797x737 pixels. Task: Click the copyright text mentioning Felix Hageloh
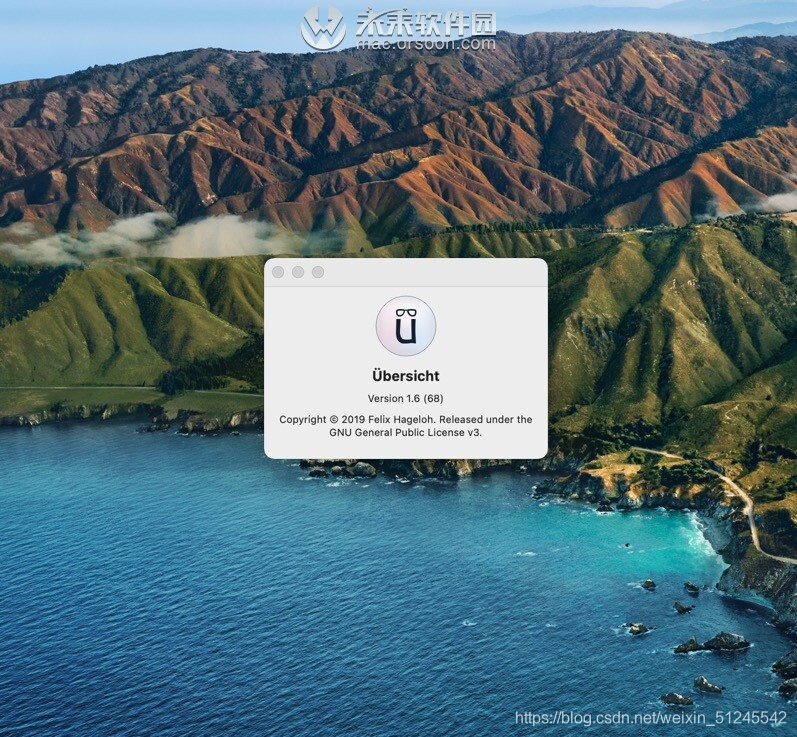pyautogui.click(x=406, y=426)
